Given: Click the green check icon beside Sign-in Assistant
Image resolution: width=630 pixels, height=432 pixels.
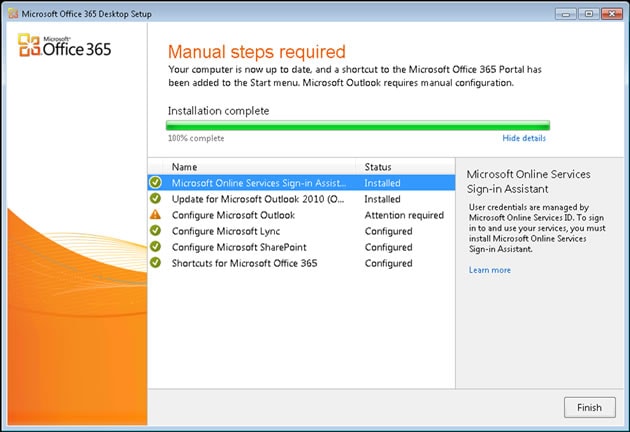Looking at the screenshot, I should pos(155,182).
